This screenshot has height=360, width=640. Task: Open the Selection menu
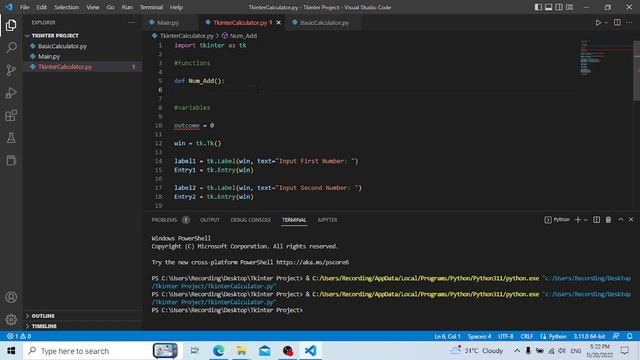tap(67, 7)
